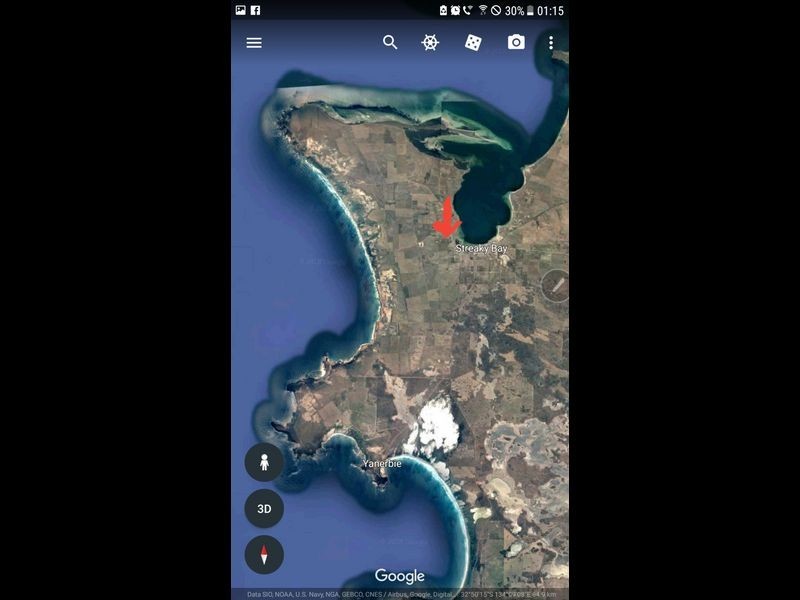Tap the I'm Feeling Lucky dice
Screen dimensions: 800x600
pos(473,42)
